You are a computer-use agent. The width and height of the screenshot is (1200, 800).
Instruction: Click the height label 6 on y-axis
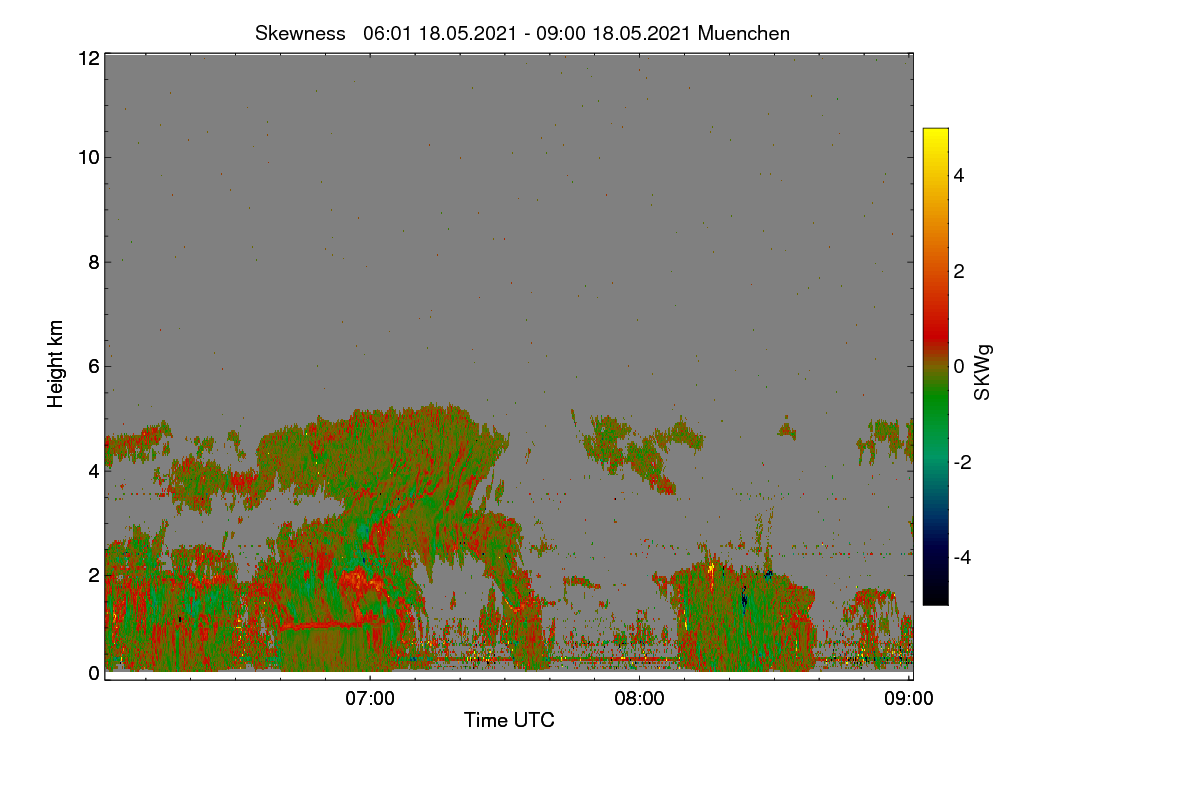click(x=92, y=366)
